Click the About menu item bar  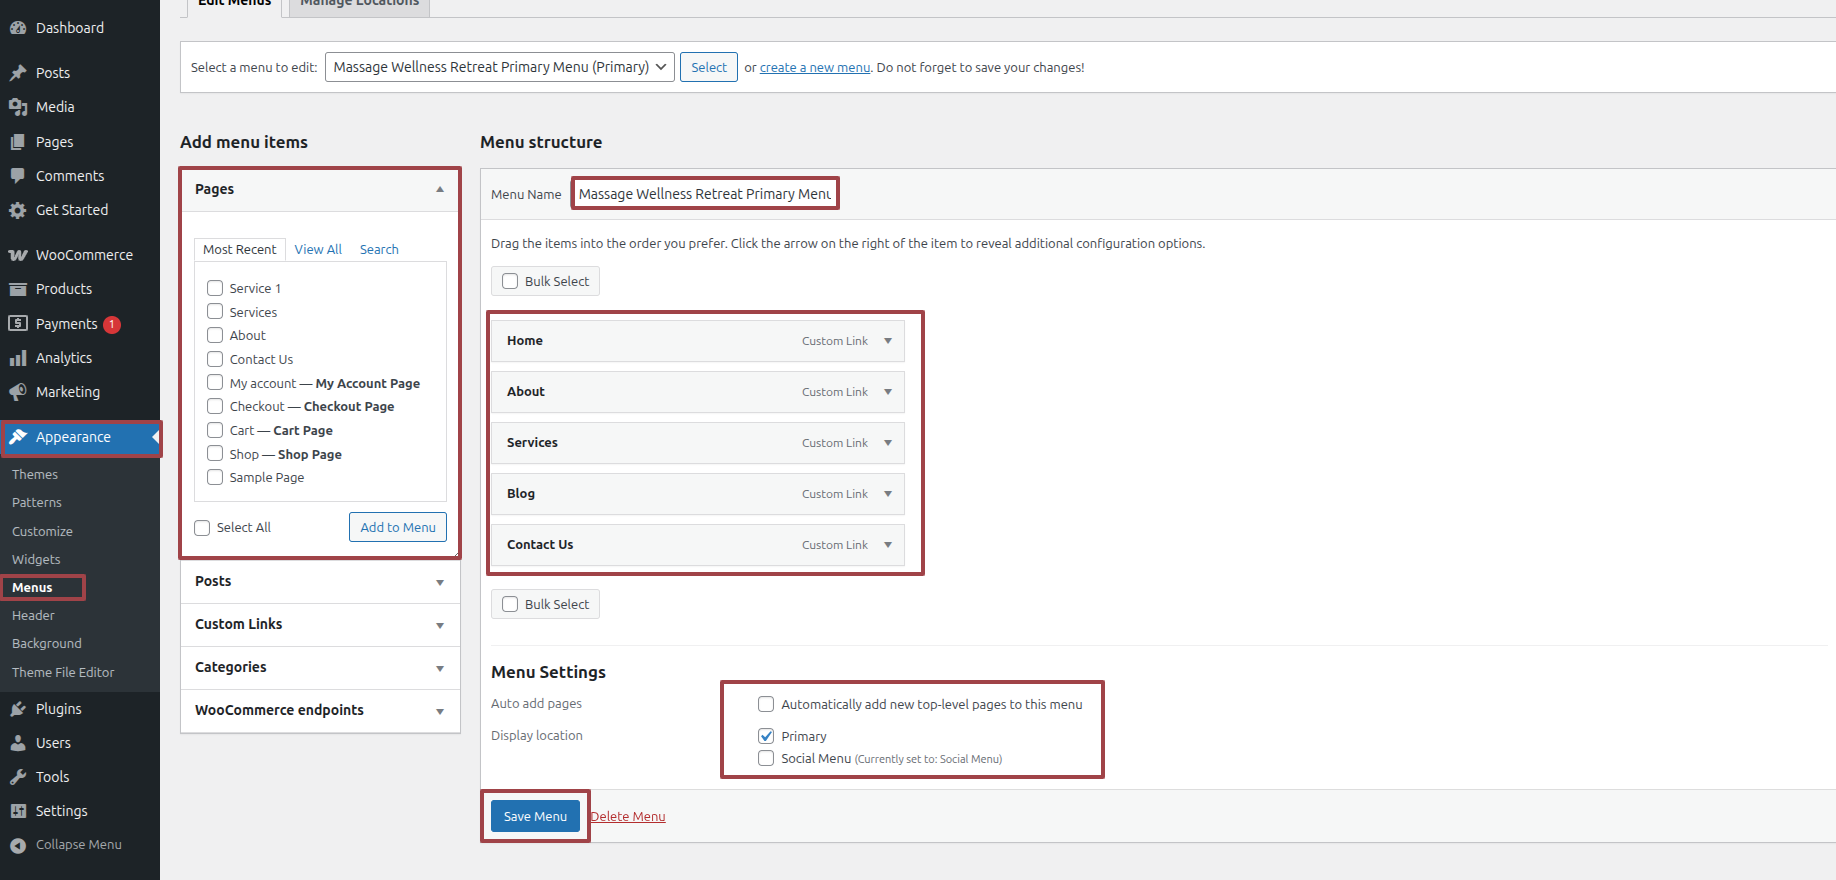coord(698,392)
